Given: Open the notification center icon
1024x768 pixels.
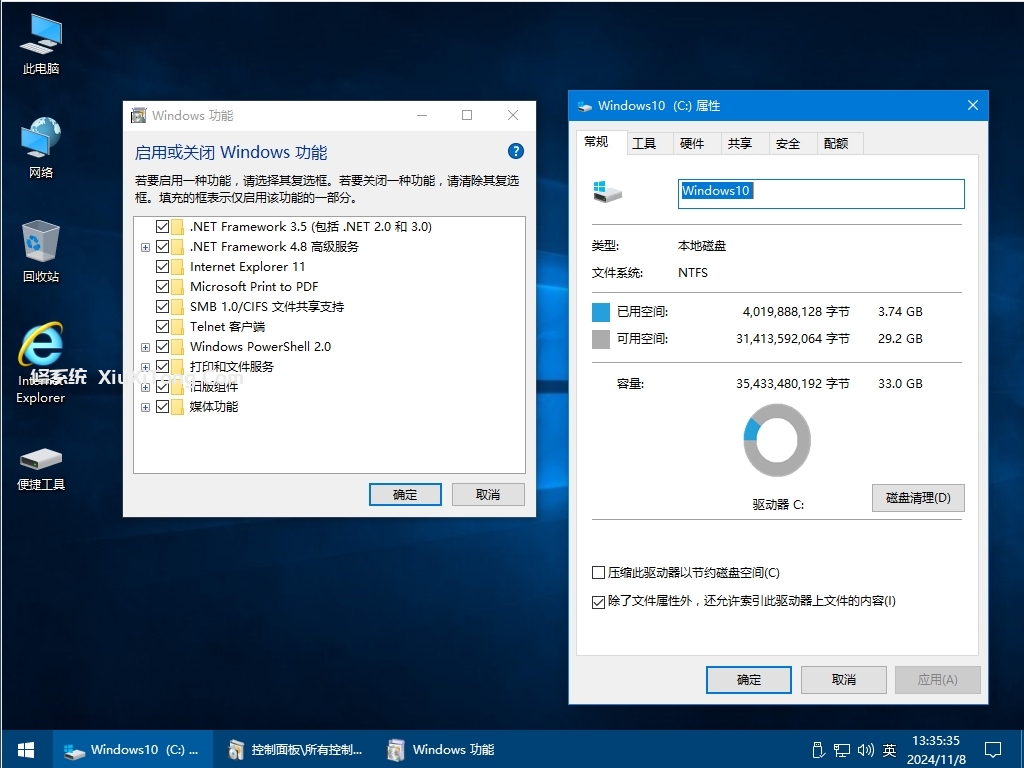Looking at the screenshot, I should pos(993,750).
